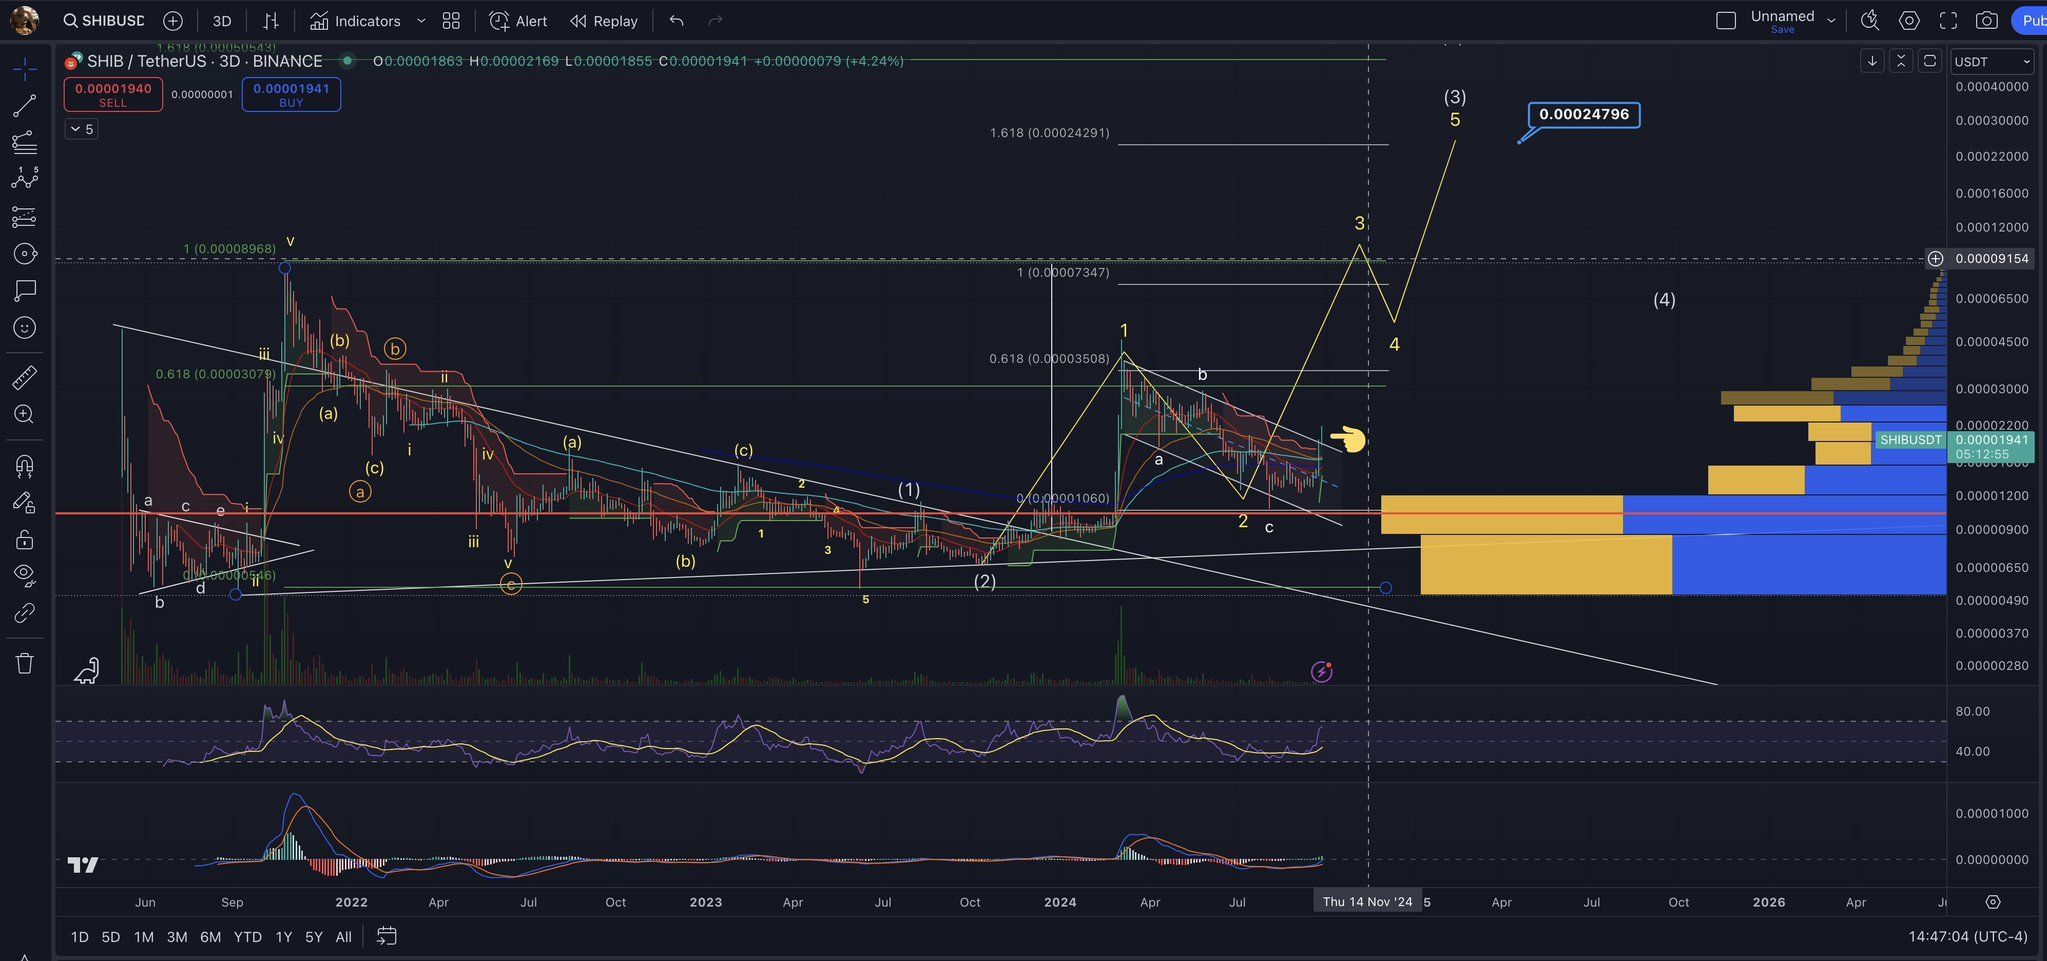The height and width of the screenshot is (961, 2047).
Task: Select the 6M date range
Action: click(x=210, y=937)
